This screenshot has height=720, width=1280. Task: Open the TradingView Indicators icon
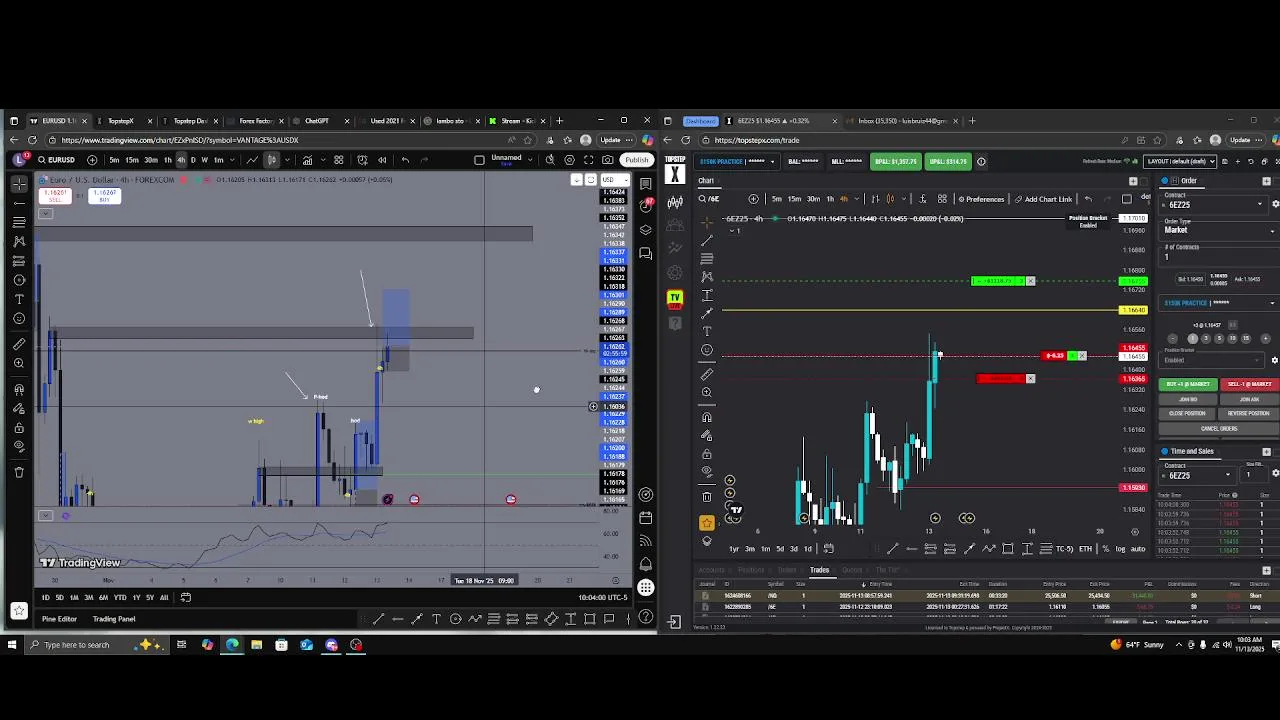(x=308, y=160)
